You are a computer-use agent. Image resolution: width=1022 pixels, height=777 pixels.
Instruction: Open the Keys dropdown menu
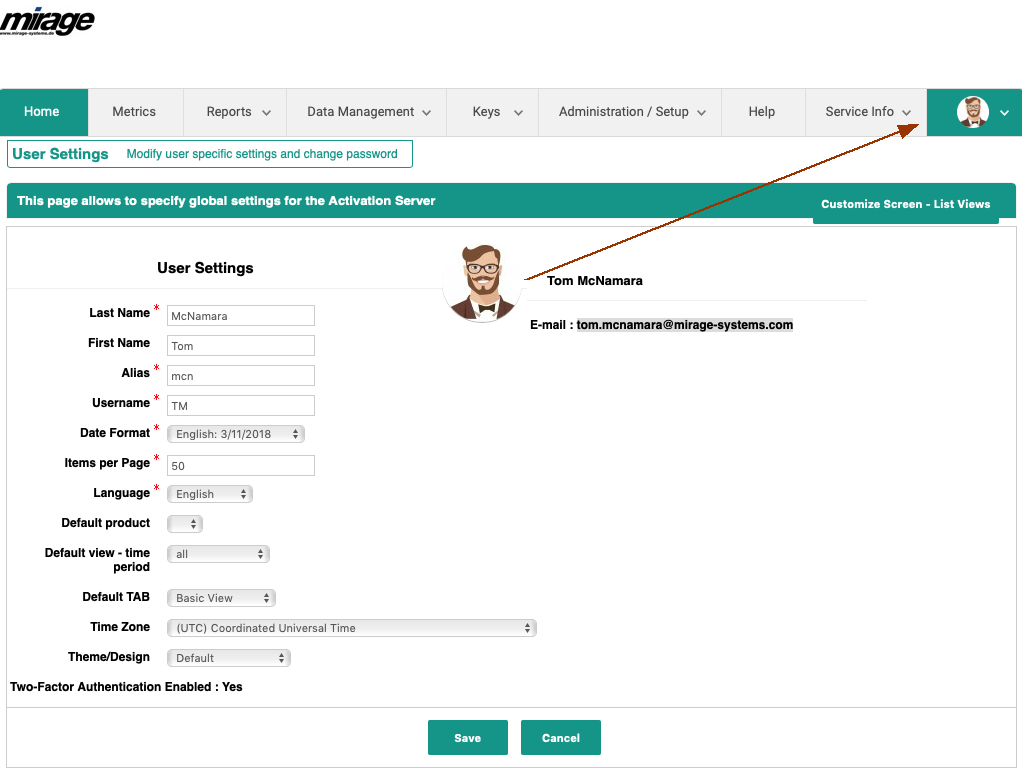[x=497, y=112]
